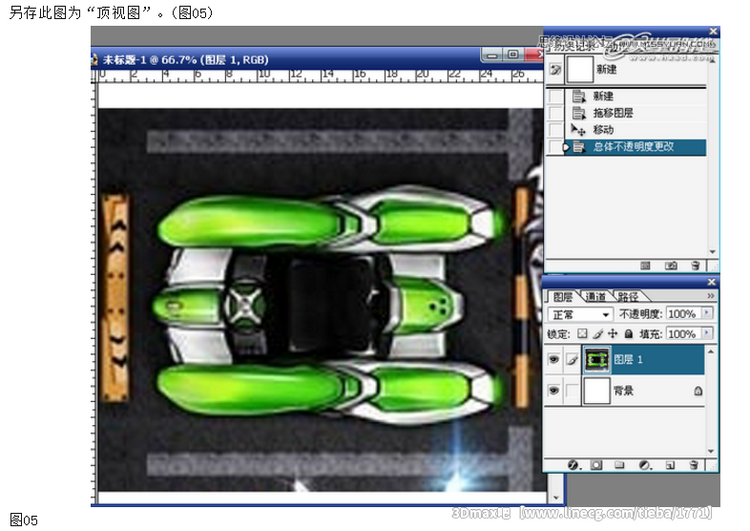Close the Layers panel
This screenshot has width=750, height=531.
(711, 282)
